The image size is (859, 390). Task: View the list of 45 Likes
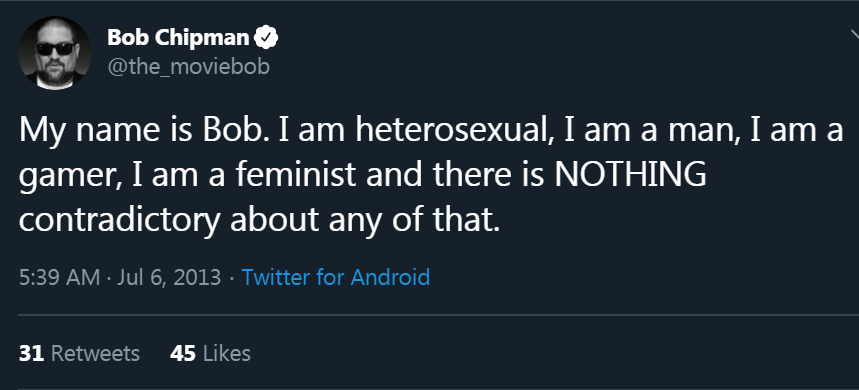(x=210, y=353)
